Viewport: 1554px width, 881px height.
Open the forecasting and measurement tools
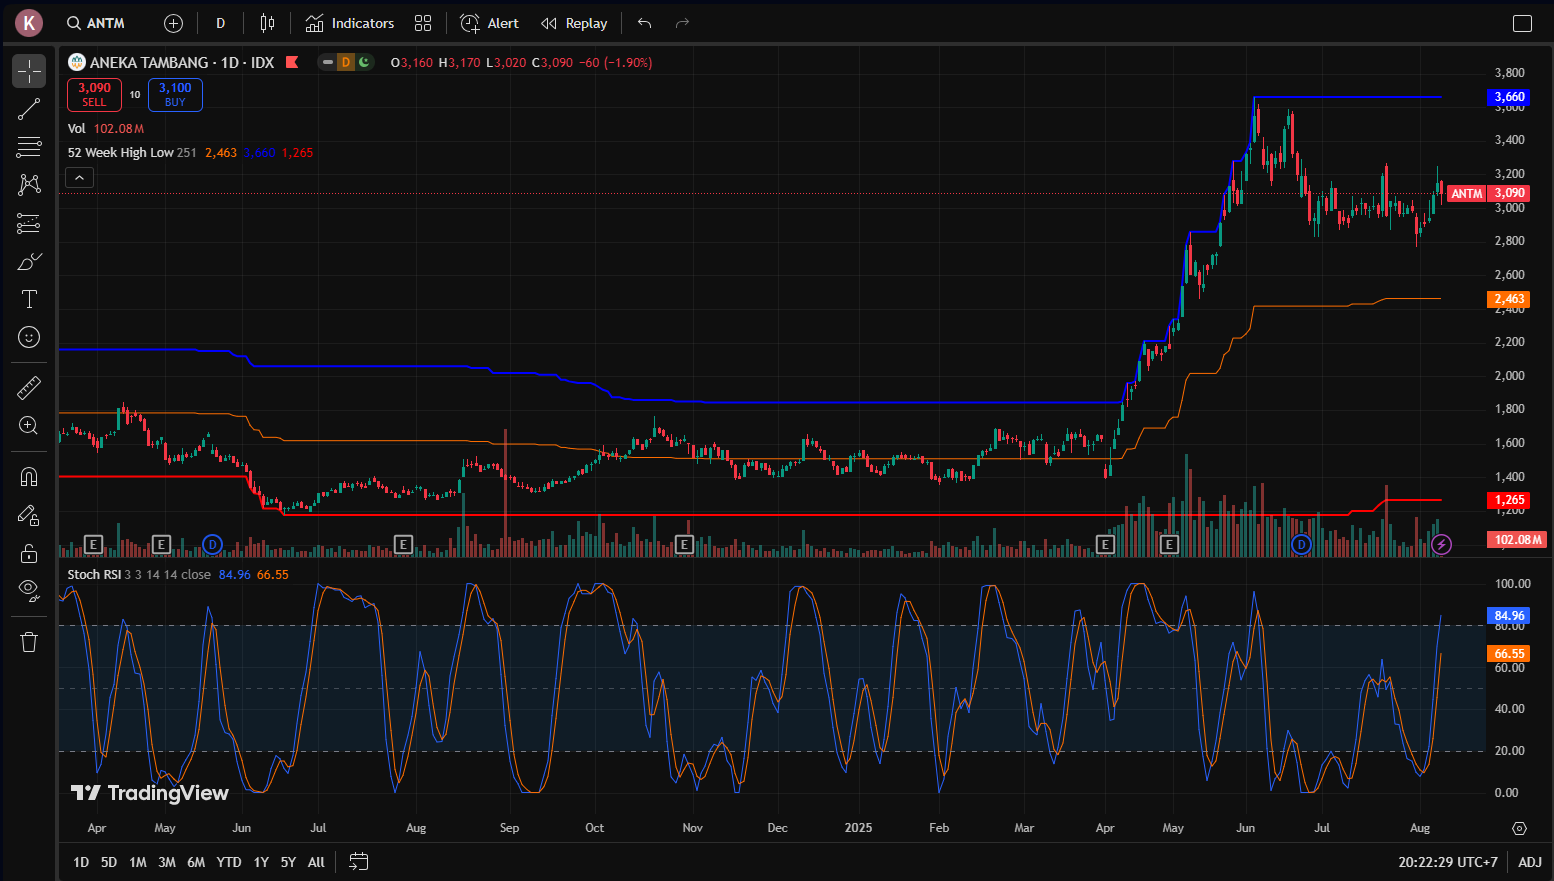click(x=29, y=223)
